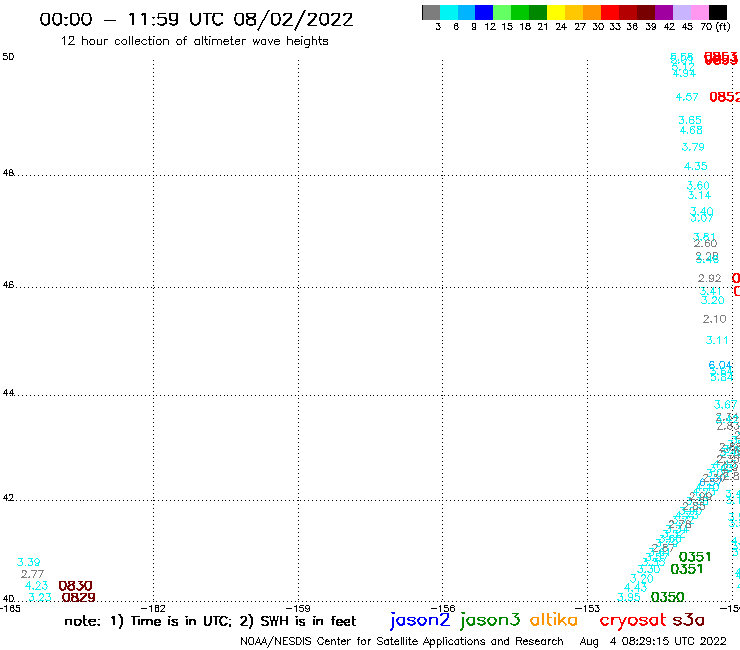Click the wave height value '4.68'

coord(691,130)
